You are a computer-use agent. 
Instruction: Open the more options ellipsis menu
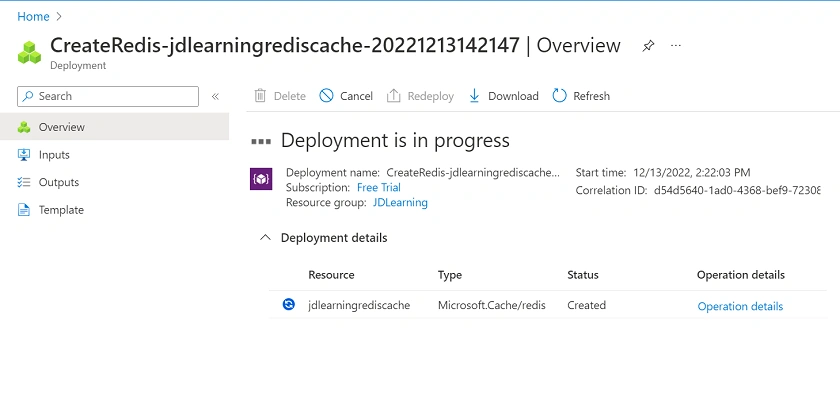tap(676, 46)
